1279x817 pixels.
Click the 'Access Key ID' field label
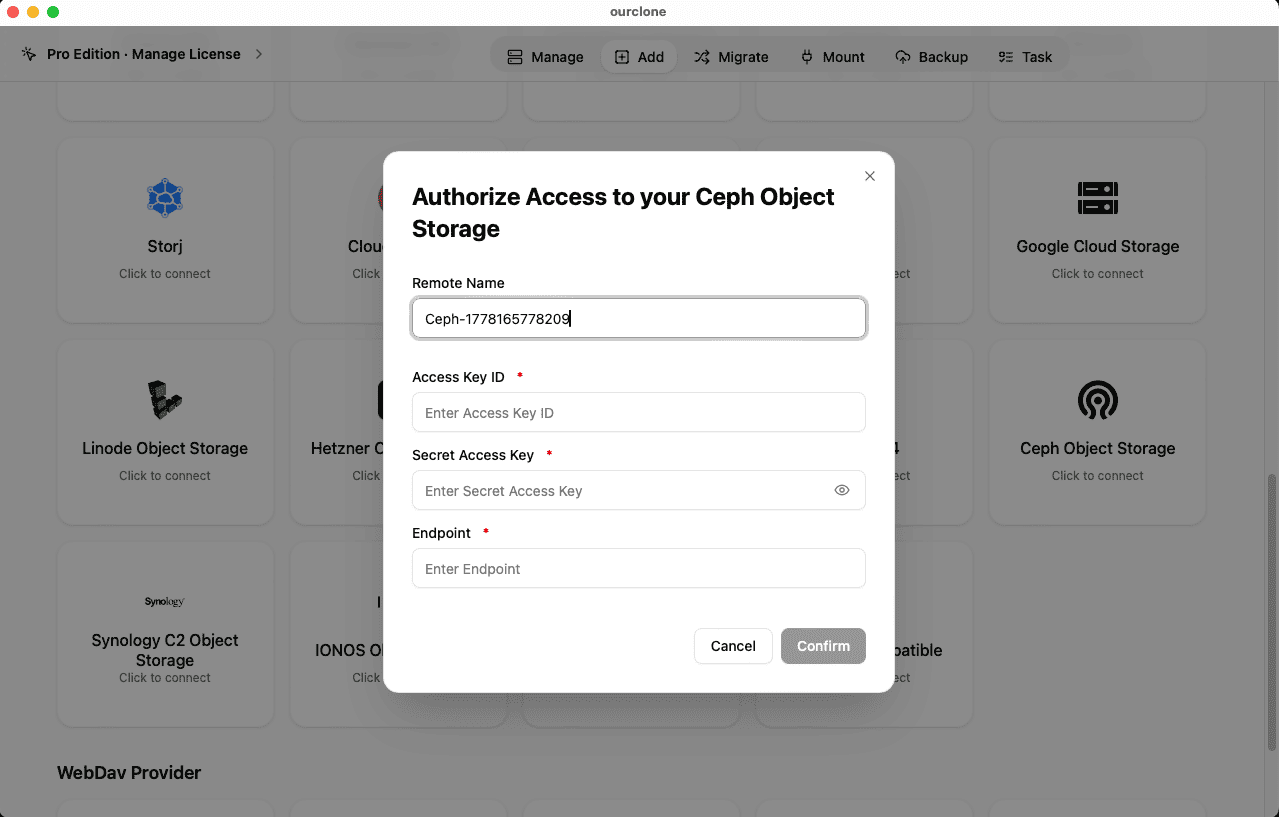point(458,377)
